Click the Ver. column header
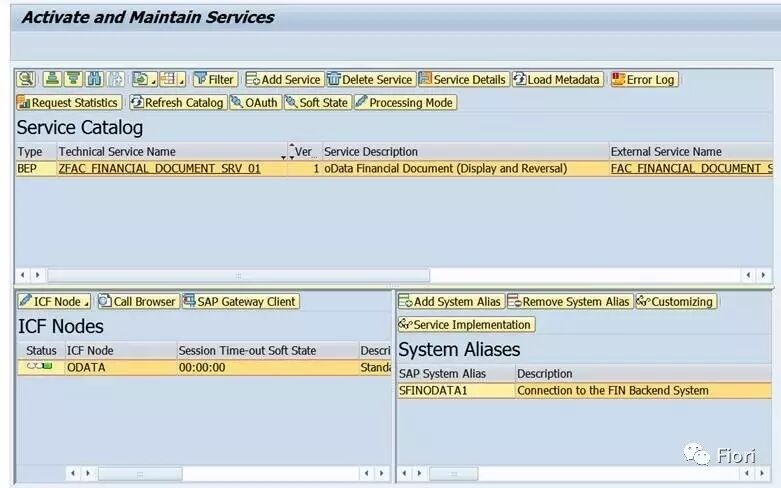781x488 pixels. (x=304, y=151)
